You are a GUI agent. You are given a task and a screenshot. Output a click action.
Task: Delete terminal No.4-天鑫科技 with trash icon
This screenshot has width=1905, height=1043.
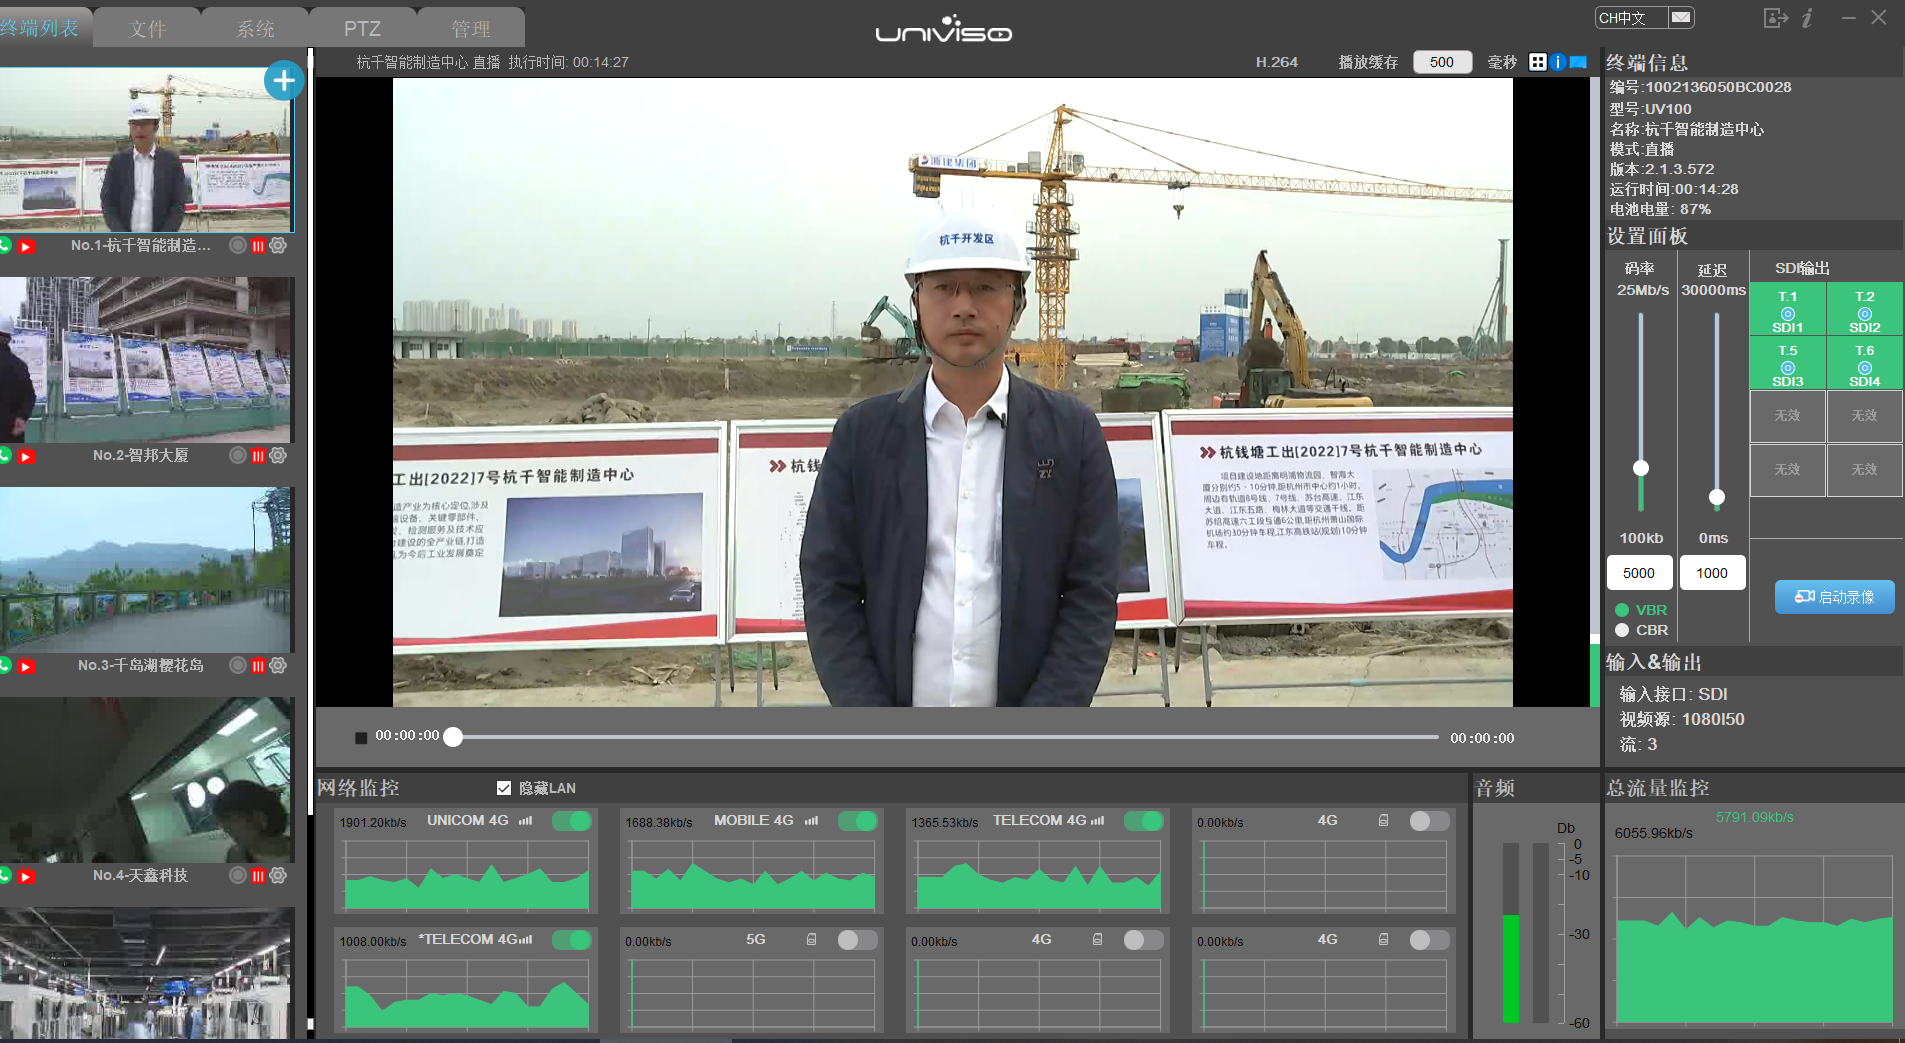(258, 876)
